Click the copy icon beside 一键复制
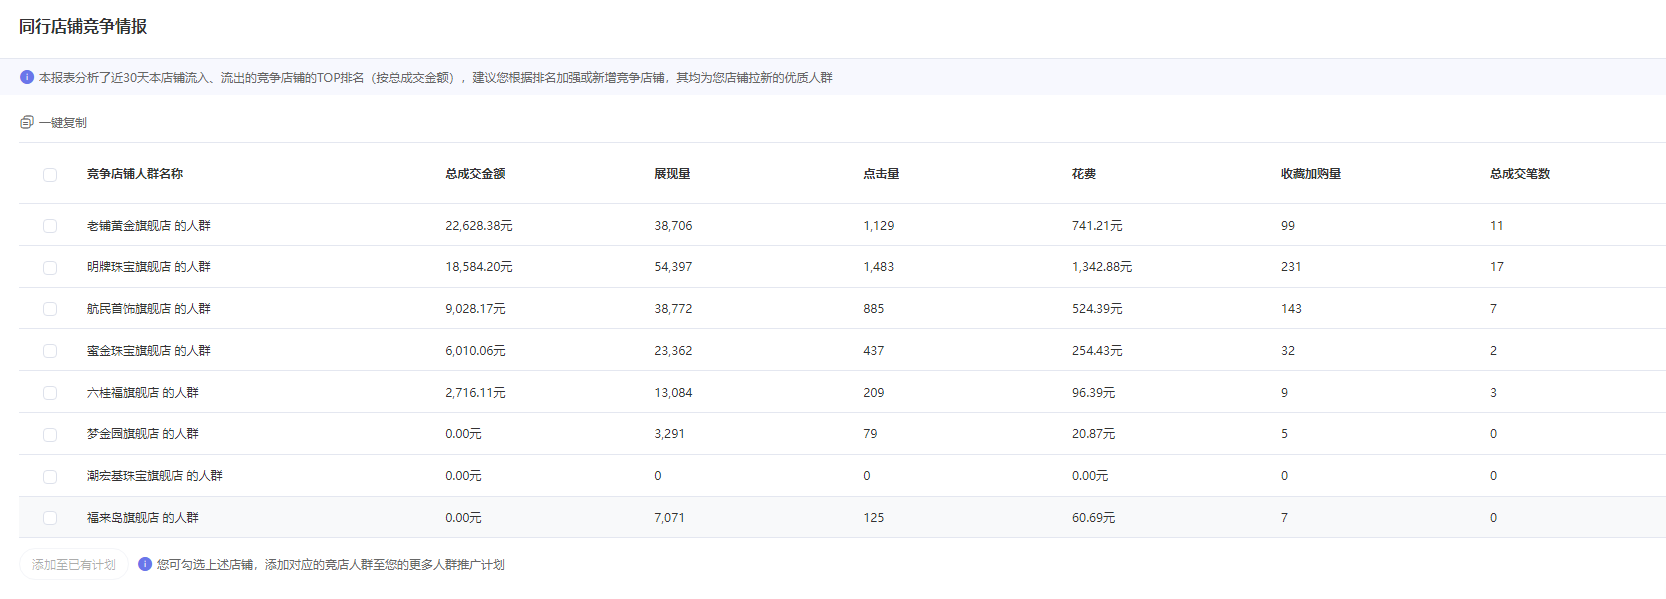This screenshot has width=1666, height=599. click(27, 122)
